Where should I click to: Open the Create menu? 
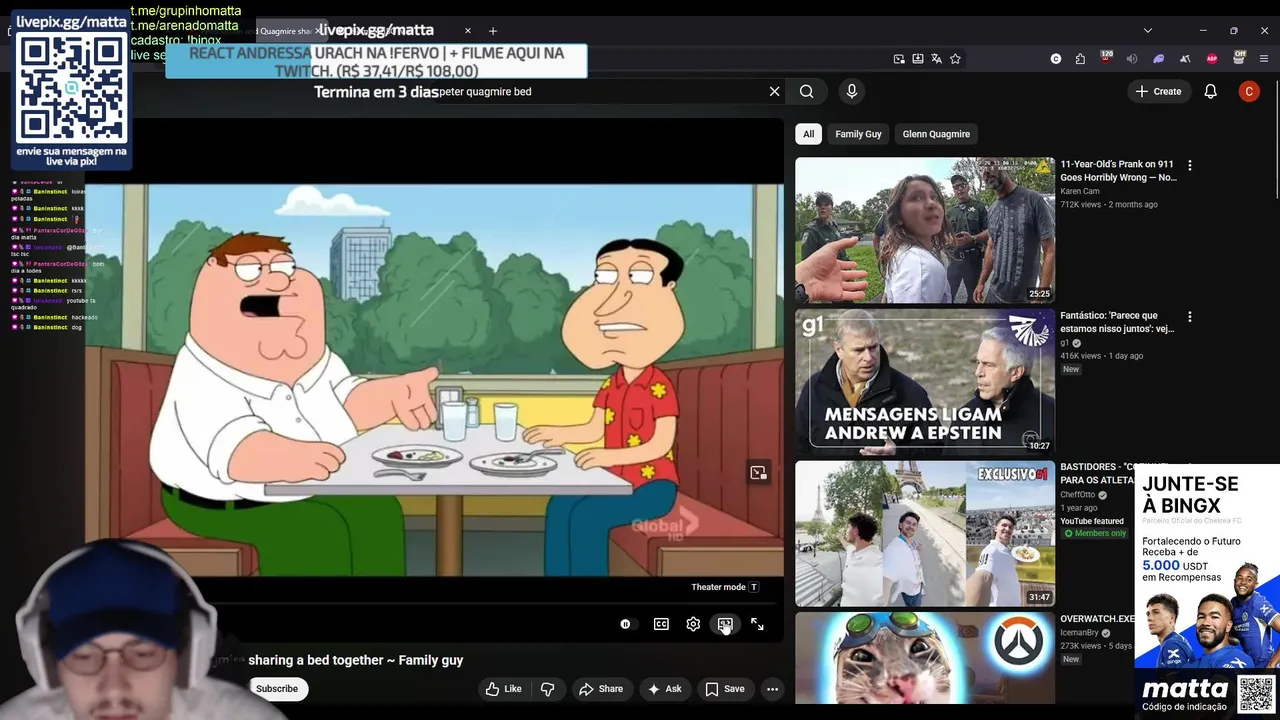(x=1158, y=91)
